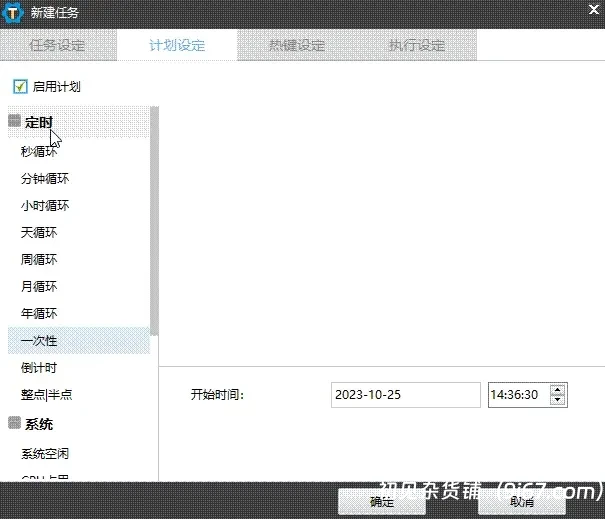Image resolution: width=605 pixels, height=519 pixels.
Task: Collapse the 定时 group
Action: (x=14, y=121)
